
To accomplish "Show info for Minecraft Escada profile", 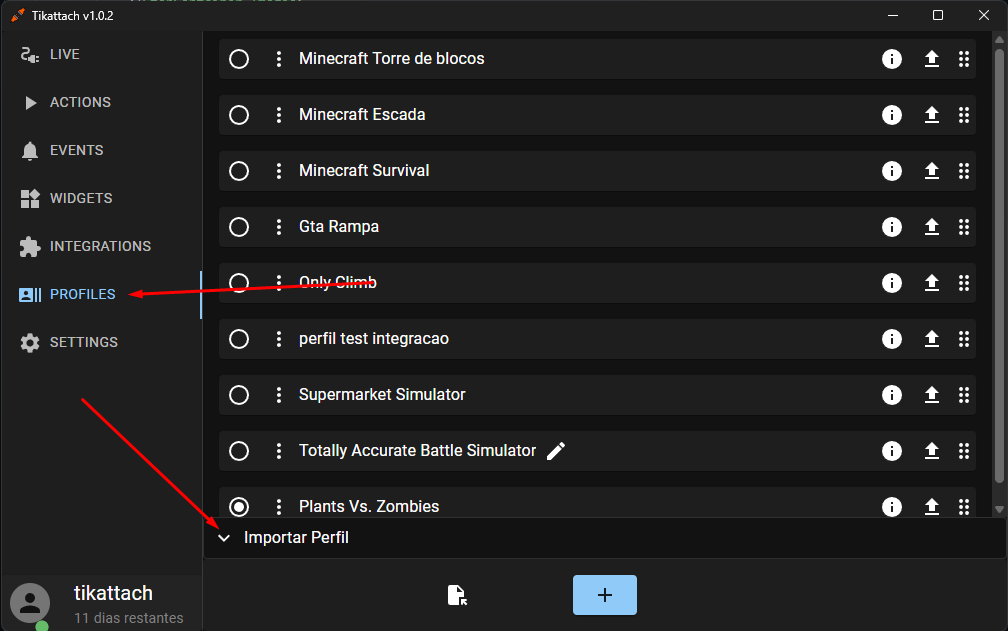I will pyautogui.click(x=892, y=115).
